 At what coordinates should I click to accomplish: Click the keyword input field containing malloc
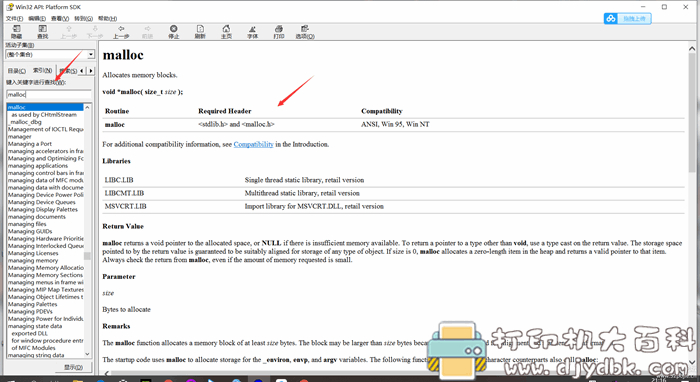(x=49, y=94)
